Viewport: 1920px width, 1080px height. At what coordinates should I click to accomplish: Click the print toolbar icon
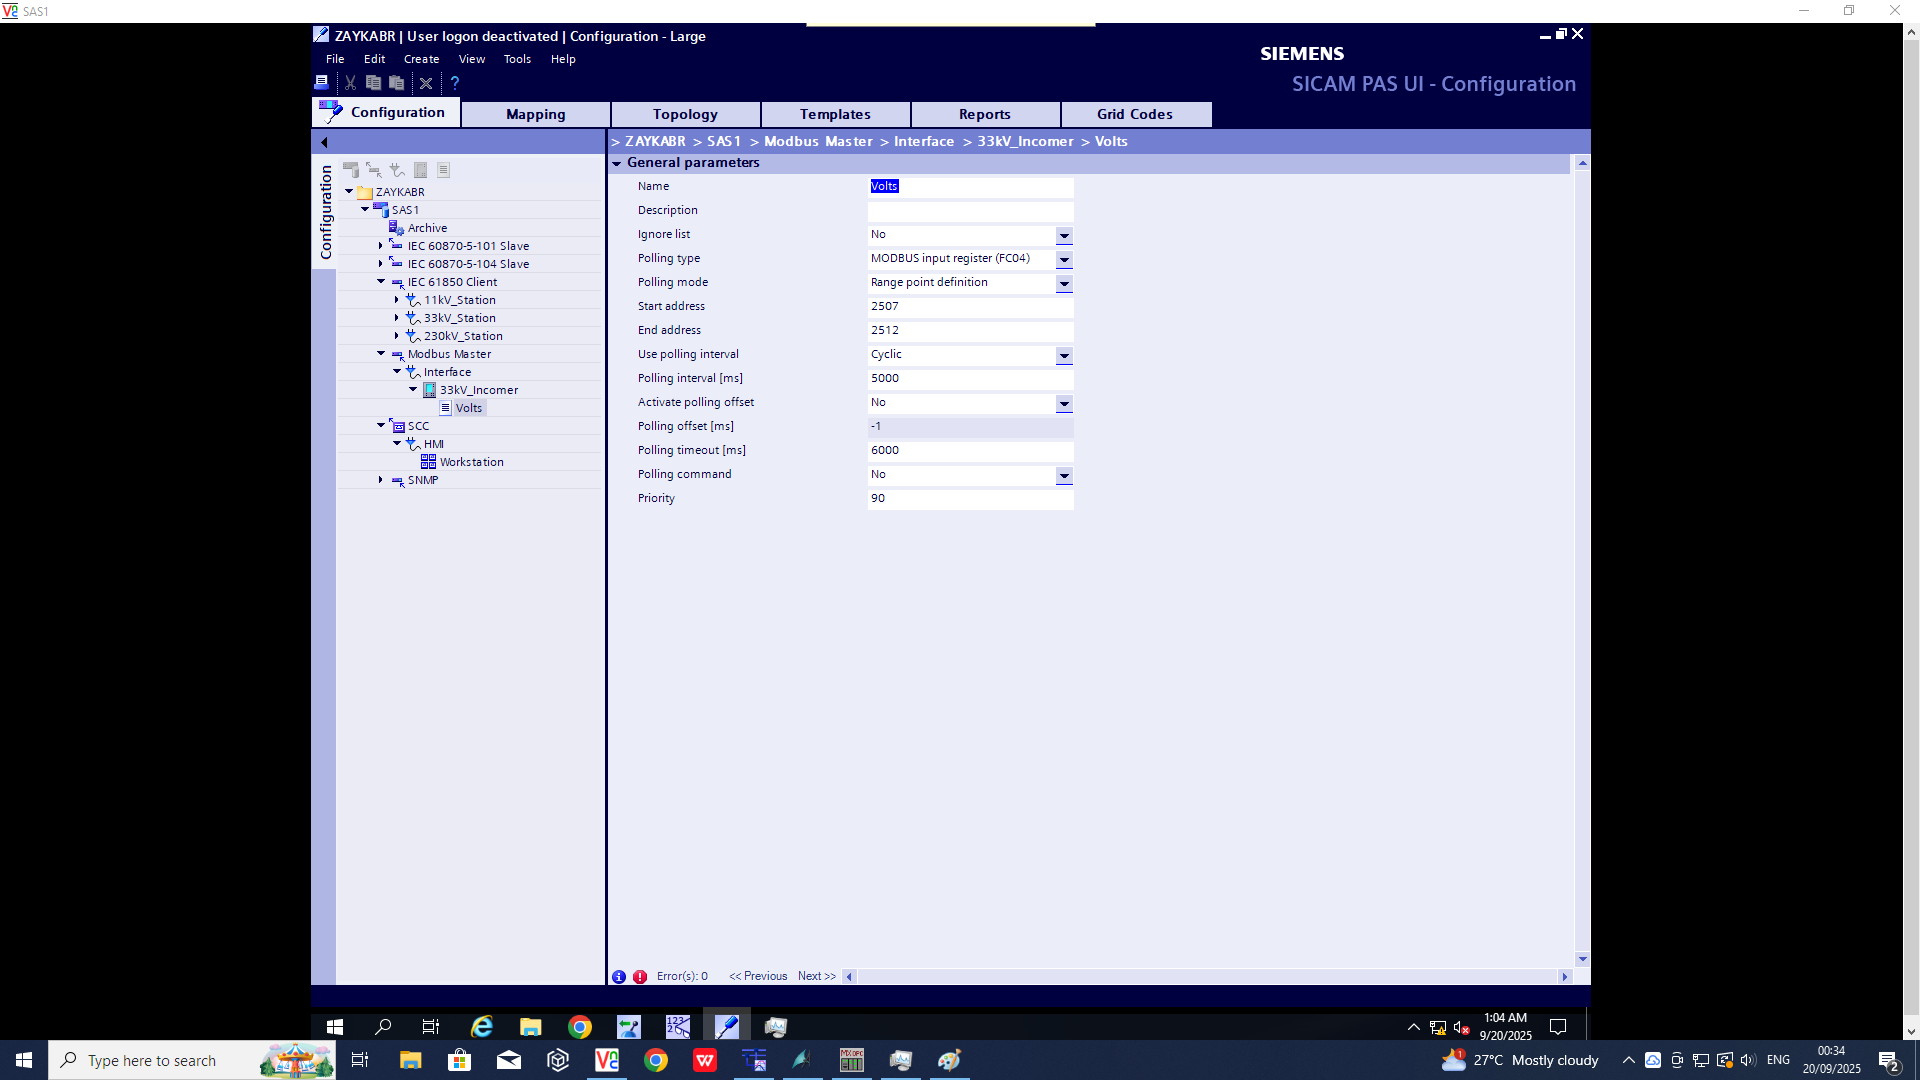pyautogui.click(x=321, y=83)
